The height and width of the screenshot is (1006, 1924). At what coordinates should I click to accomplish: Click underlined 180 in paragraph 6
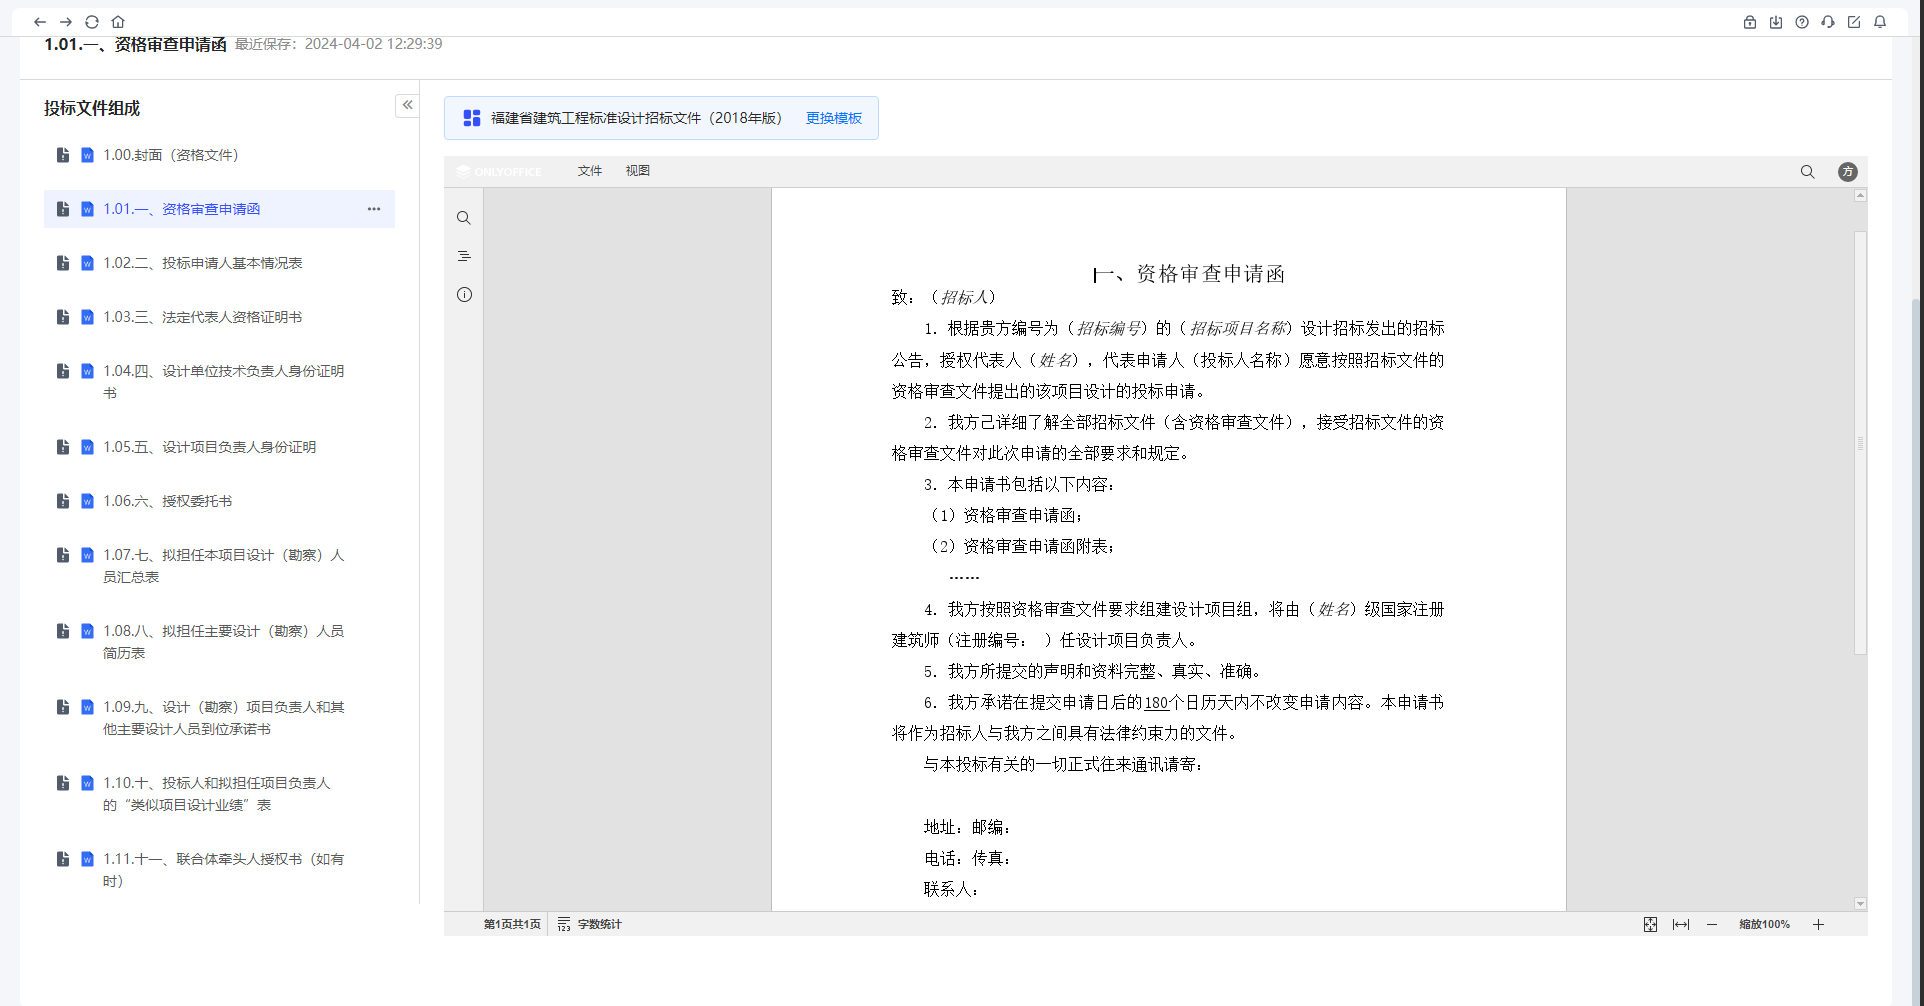[1156, 703]
